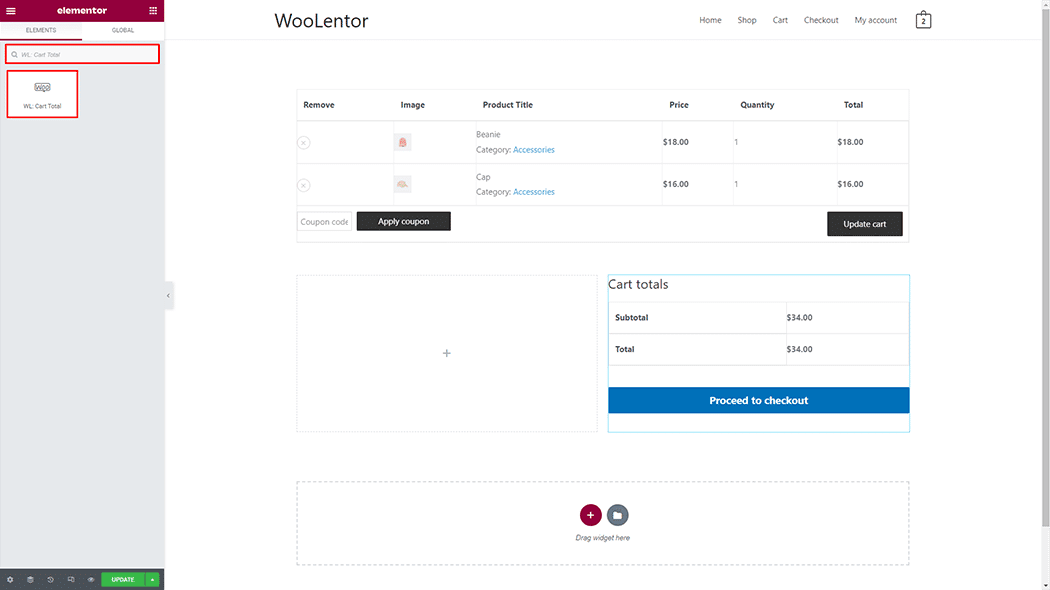
Task: Remove the Beanie product from cart
Action: pos(303,142)
